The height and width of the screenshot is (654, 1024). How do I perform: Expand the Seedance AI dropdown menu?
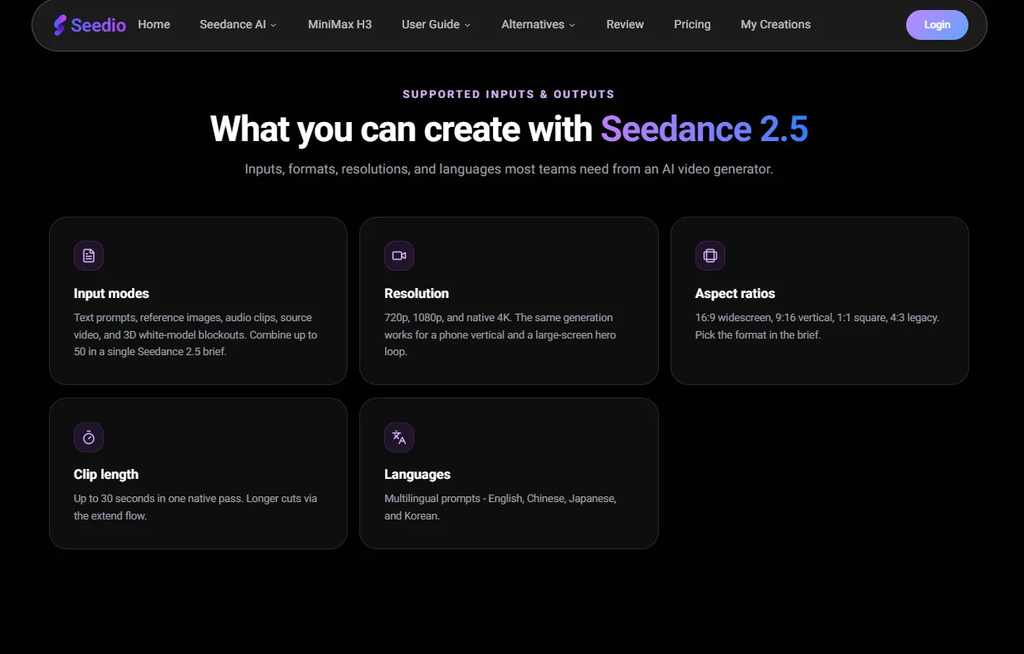238,25
